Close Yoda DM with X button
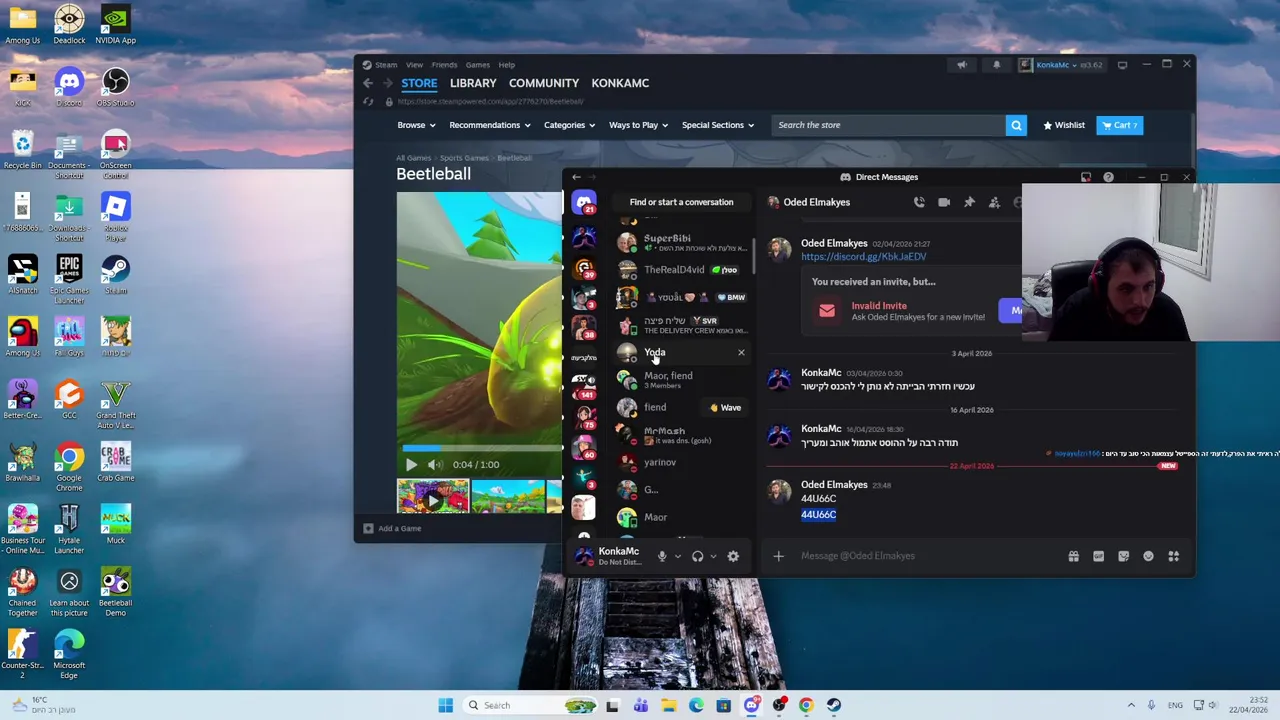 click(x=741, y=352)
